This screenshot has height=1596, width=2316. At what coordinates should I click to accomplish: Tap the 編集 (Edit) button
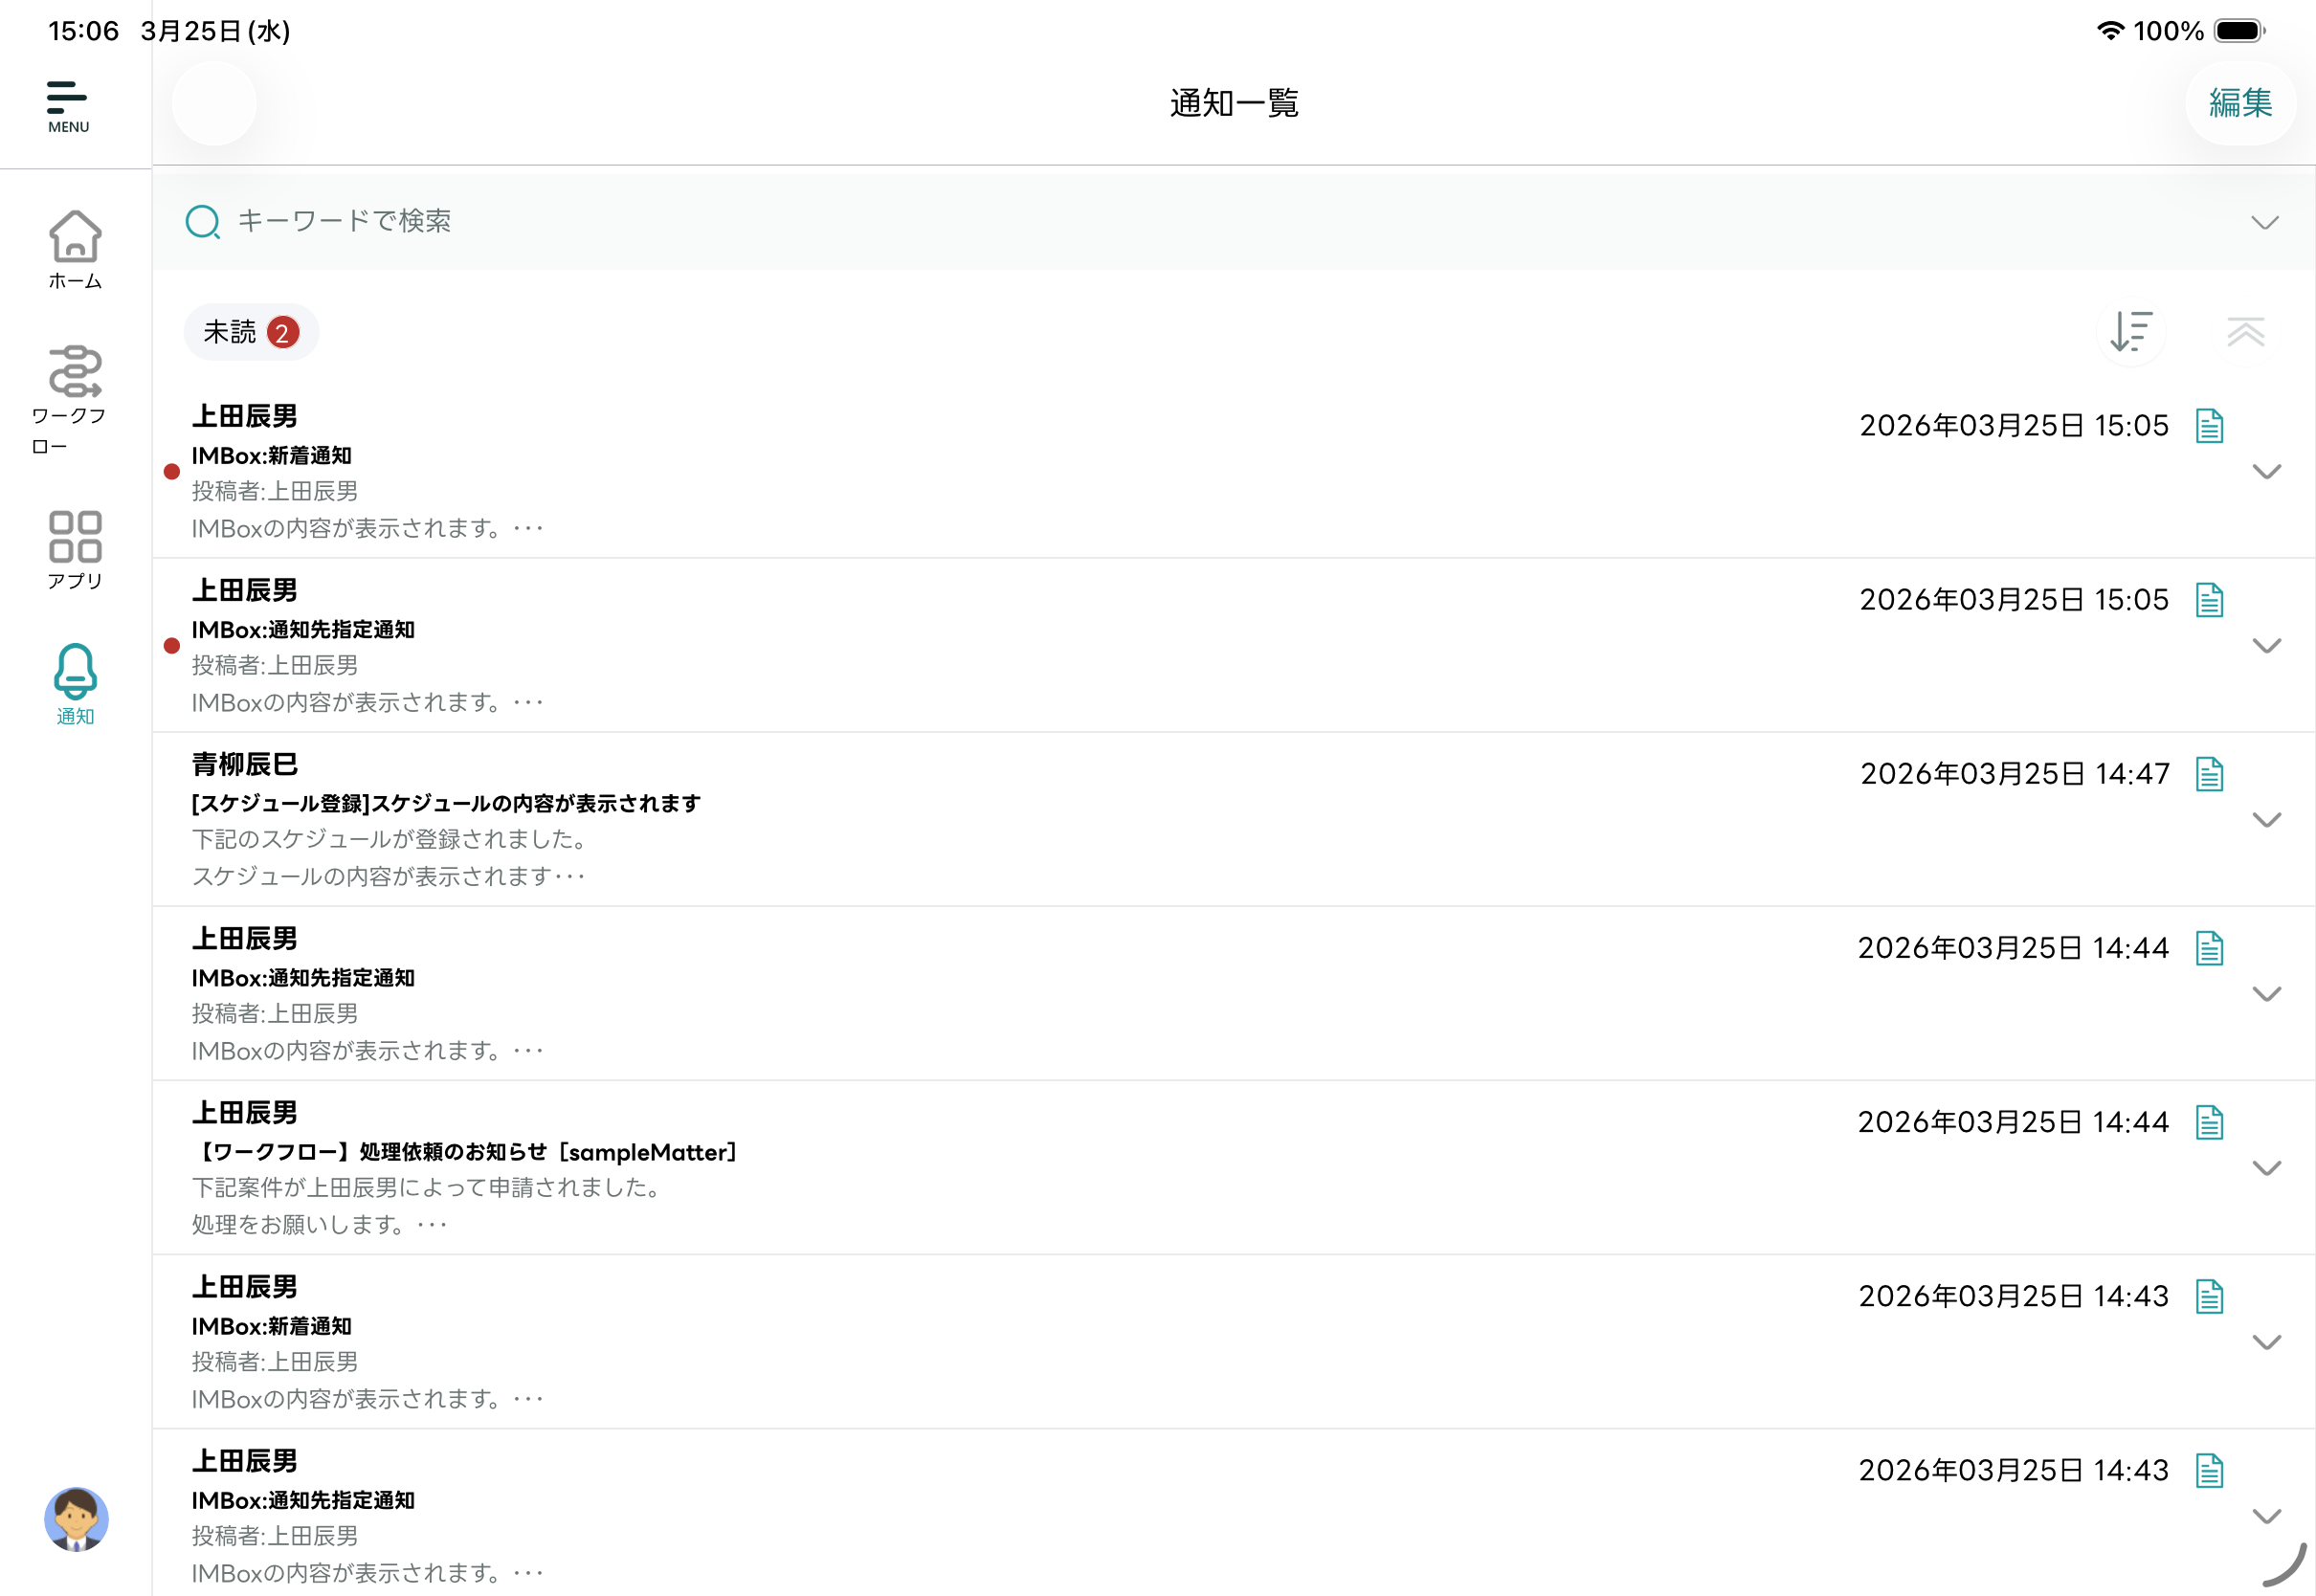pyautogui.click(x=2240, y=103)
